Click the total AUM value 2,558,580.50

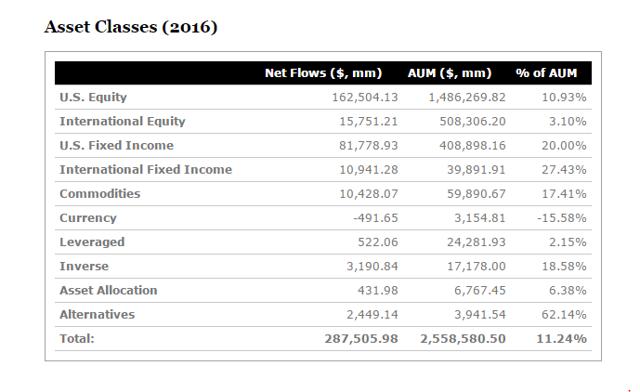point(463,339)
